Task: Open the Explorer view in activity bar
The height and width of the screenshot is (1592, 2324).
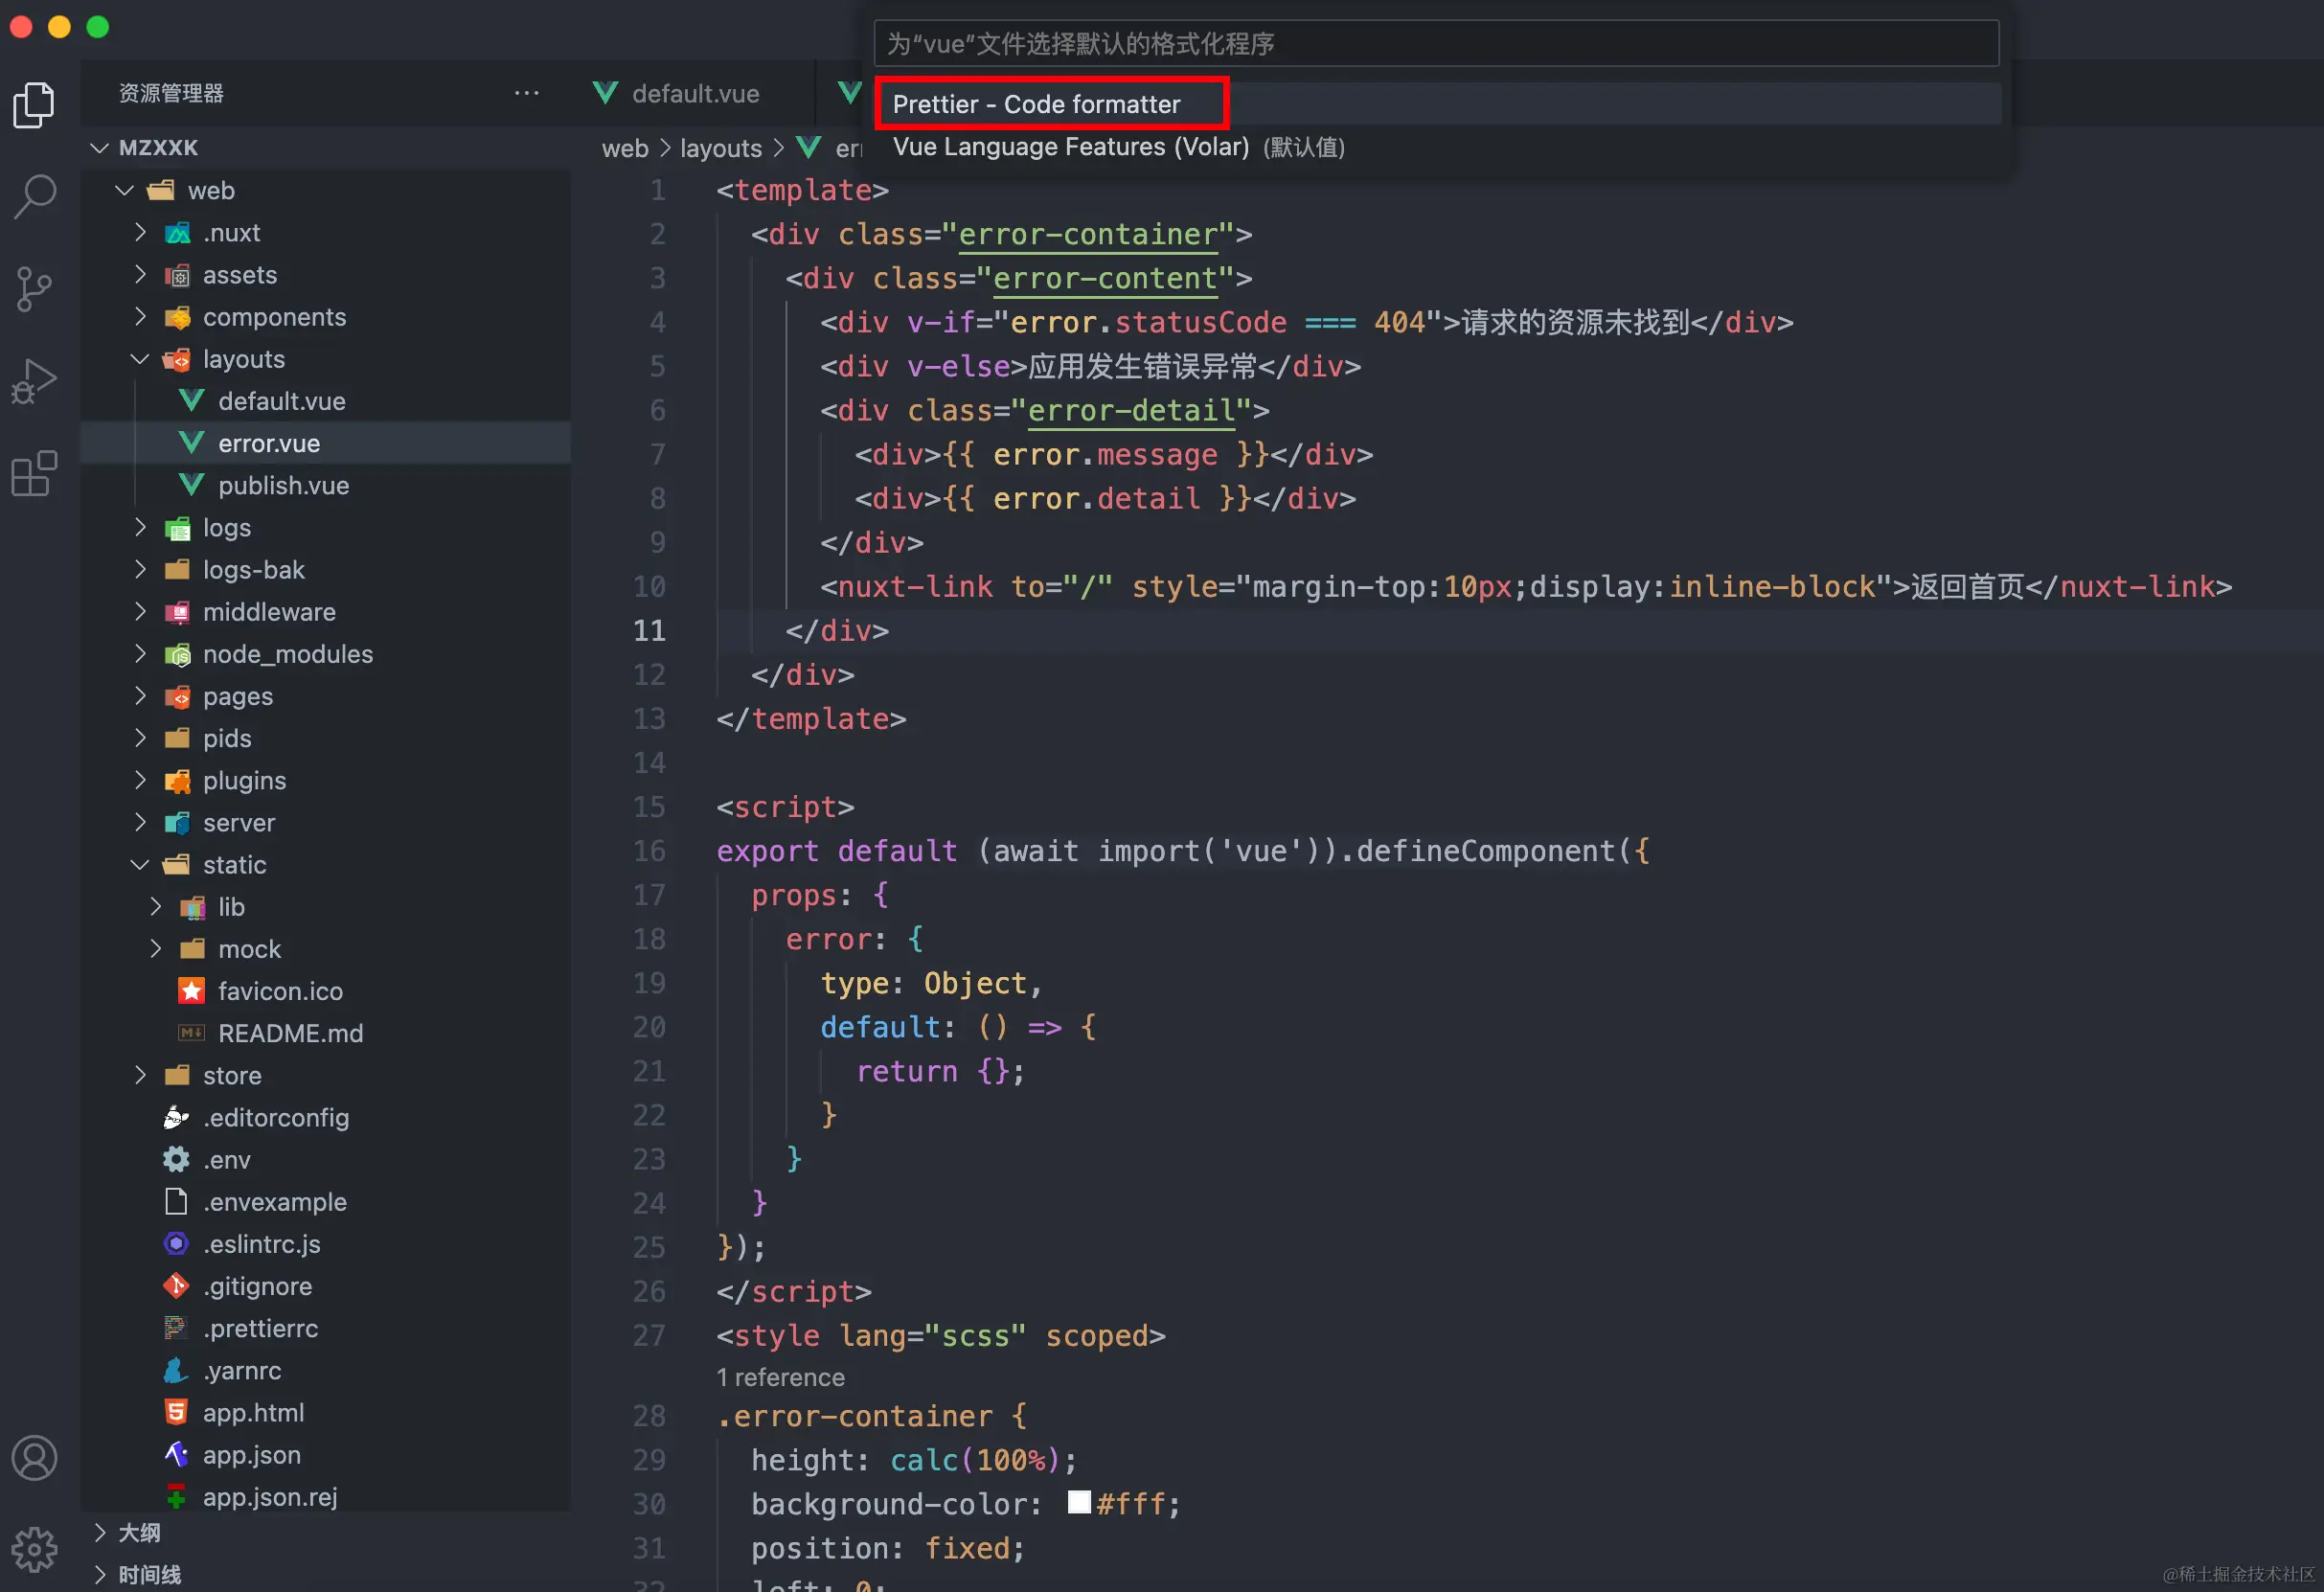Action: (x=35, y=104)
